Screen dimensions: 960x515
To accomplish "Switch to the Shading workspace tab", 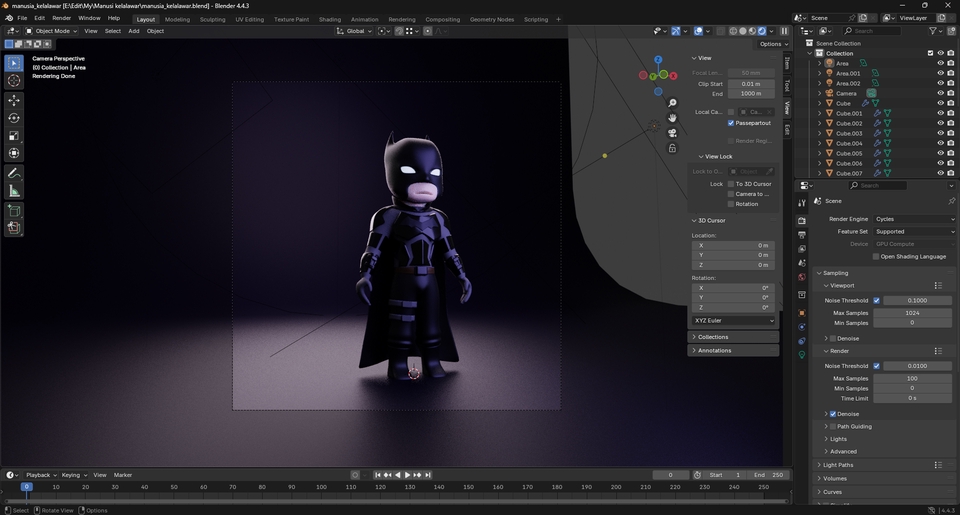I will 329,19.
